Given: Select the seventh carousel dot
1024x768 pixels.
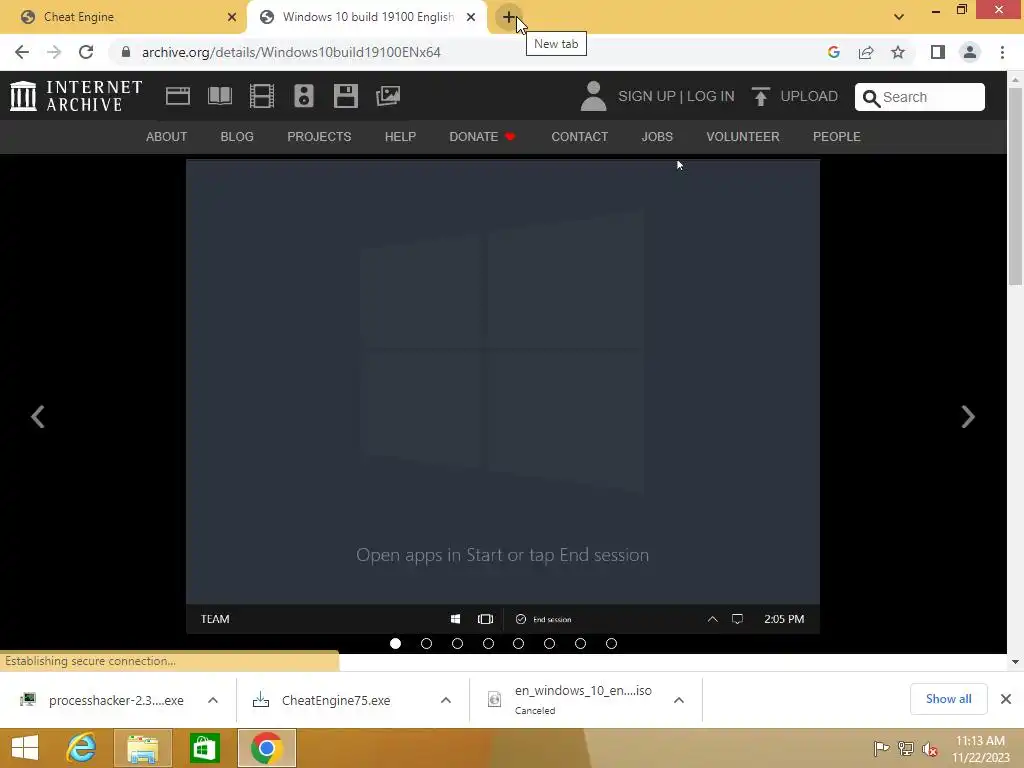Looking at the screenshot, I should [x=581, y=644].
